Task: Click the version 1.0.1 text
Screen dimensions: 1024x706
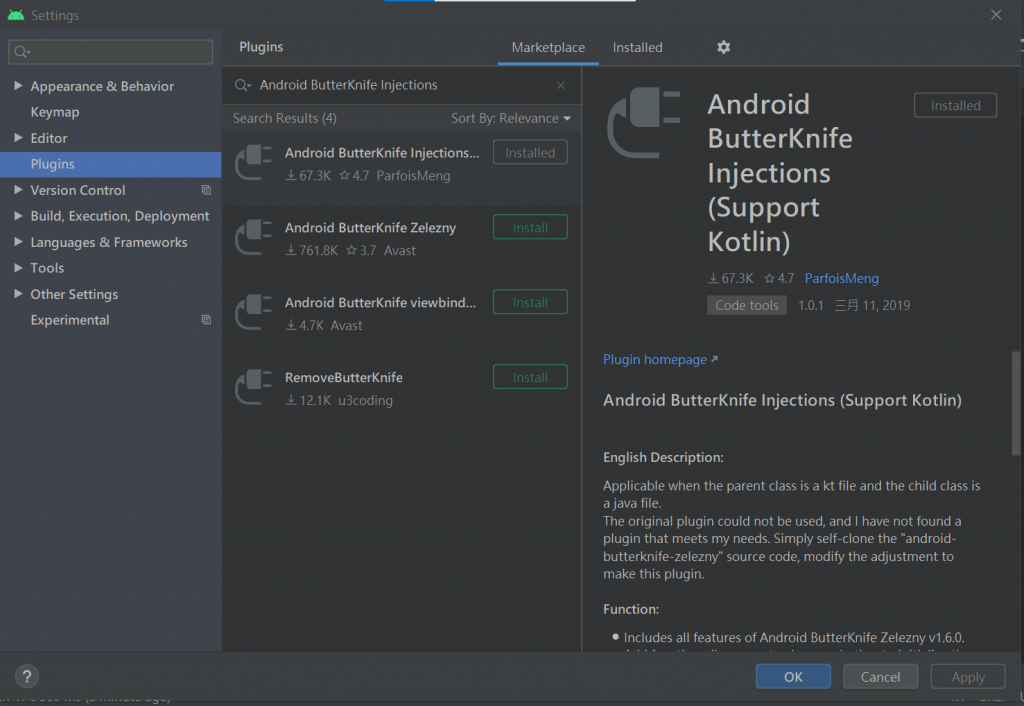Action: point(810,306)
